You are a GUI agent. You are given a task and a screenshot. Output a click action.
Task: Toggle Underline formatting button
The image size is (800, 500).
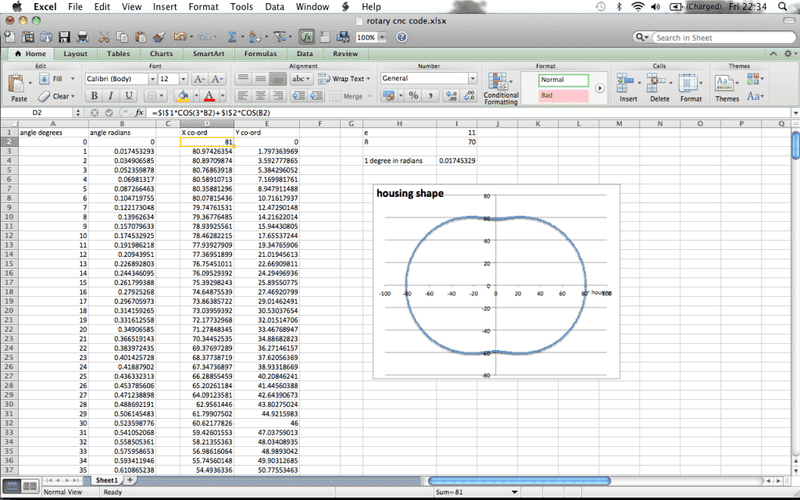pos(128,97)
